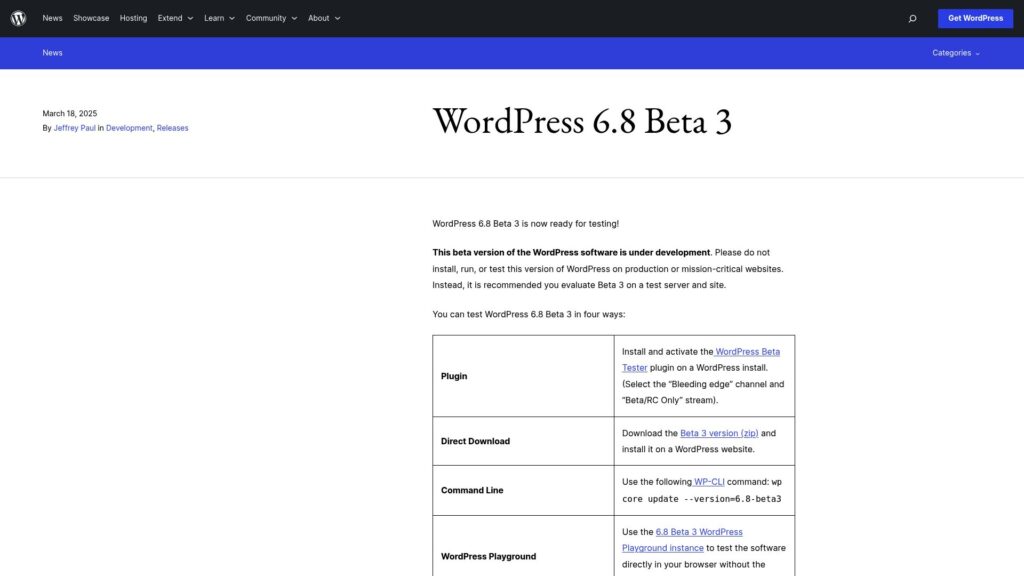Open the Development category link

(x=129, y=128)
